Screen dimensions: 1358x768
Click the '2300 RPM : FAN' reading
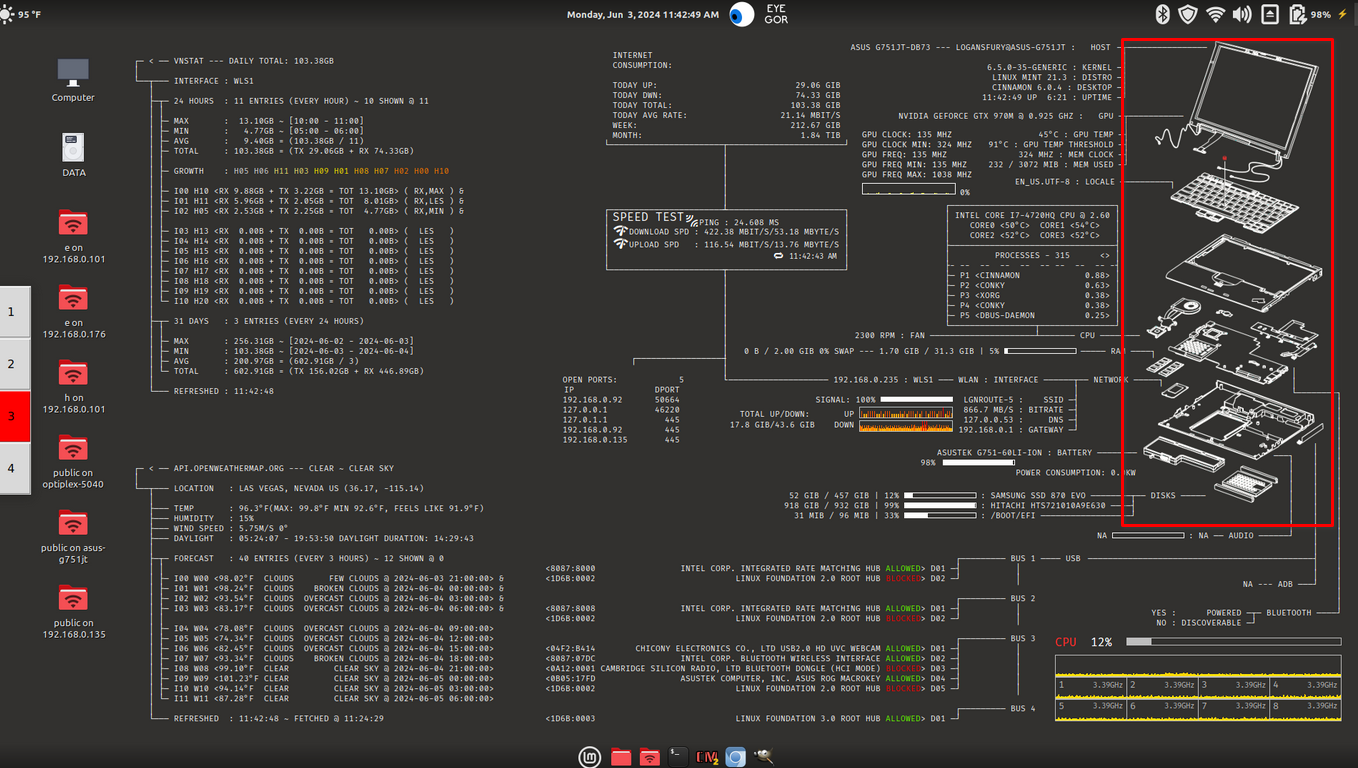[890, 335]
